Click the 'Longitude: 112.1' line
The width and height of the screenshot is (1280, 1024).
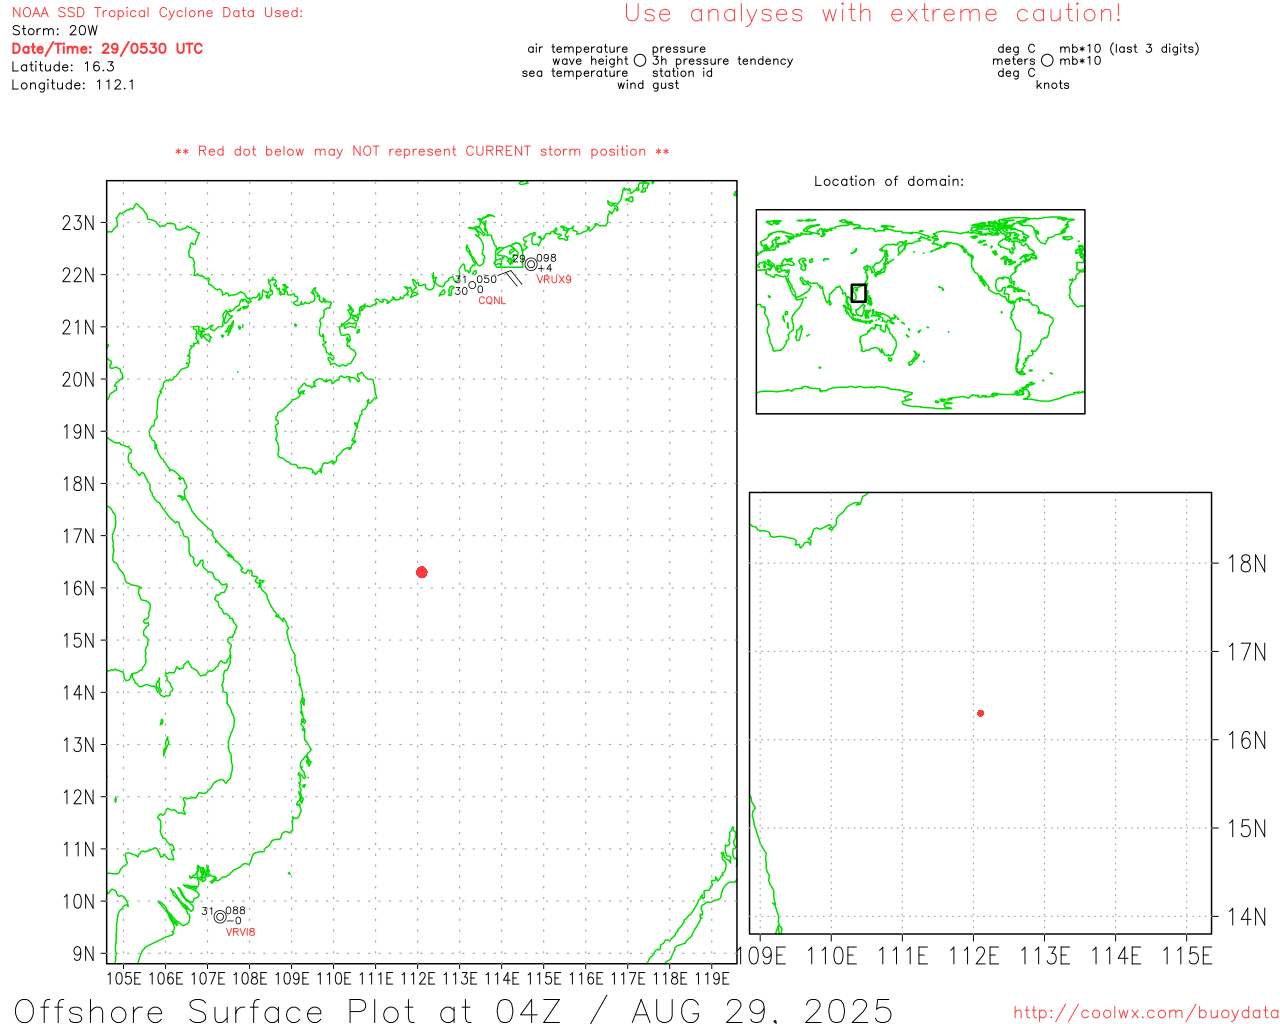pos(73,85)
